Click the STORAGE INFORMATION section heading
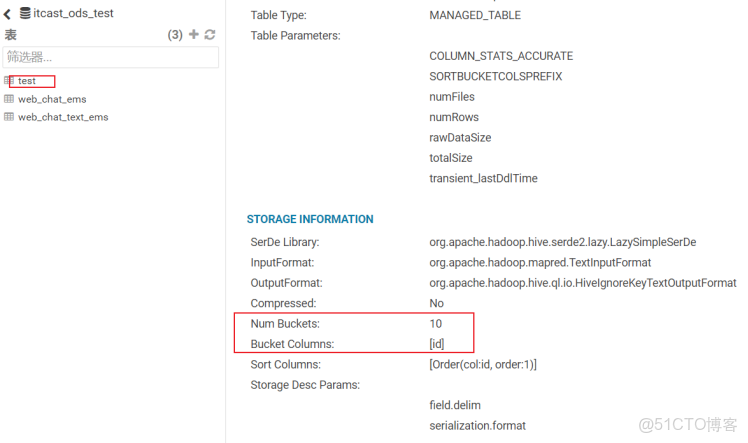Screen dimensions: 748x443 310,219
